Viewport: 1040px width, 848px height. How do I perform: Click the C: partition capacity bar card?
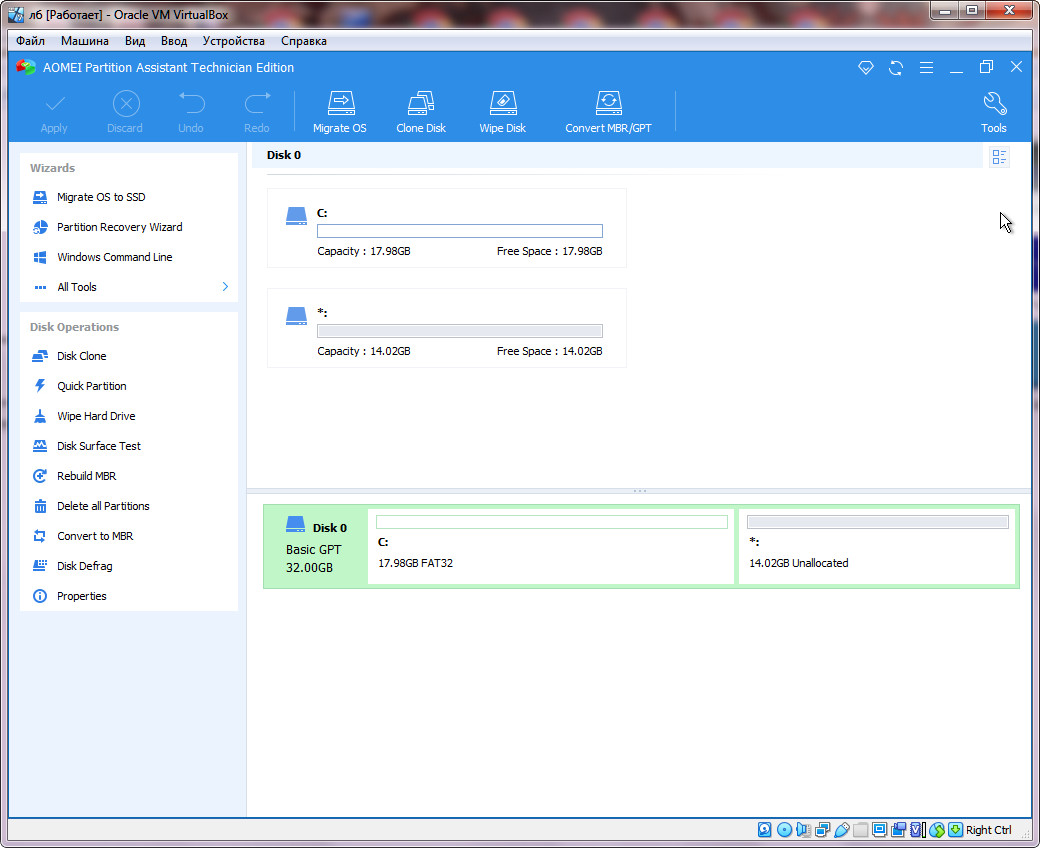click(x=447, y=228)
